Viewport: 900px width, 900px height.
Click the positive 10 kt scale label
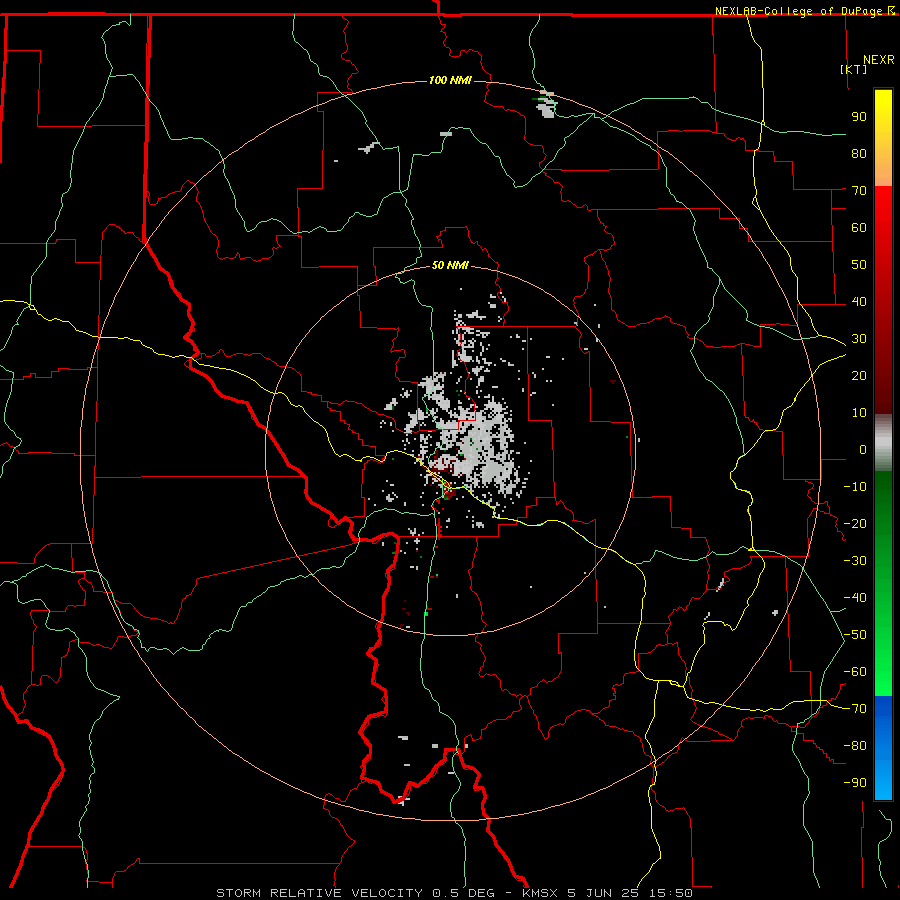pos(859,413)
